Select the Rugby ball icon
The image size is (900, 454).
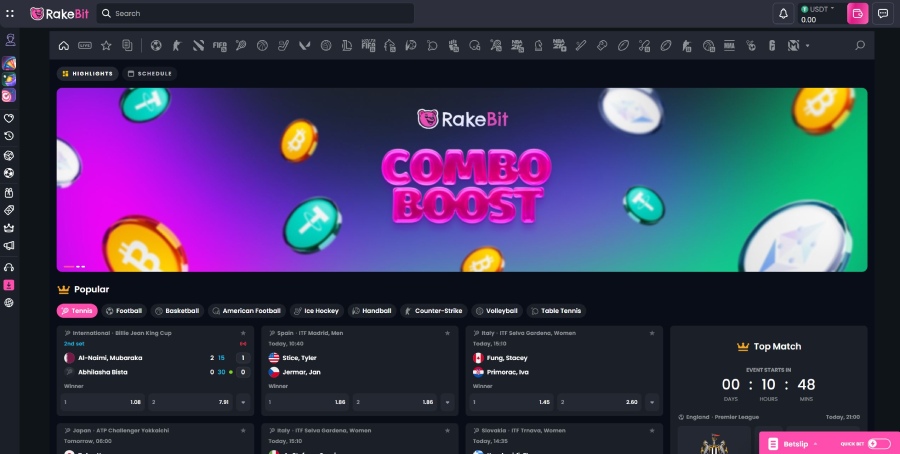coord(623,45)
